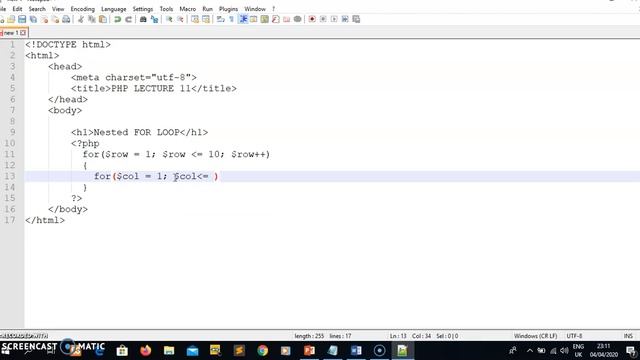Open the user defined language icon
Image resolution: width=640 pixels, height=360 pixels.
click(x=253, y=19)
